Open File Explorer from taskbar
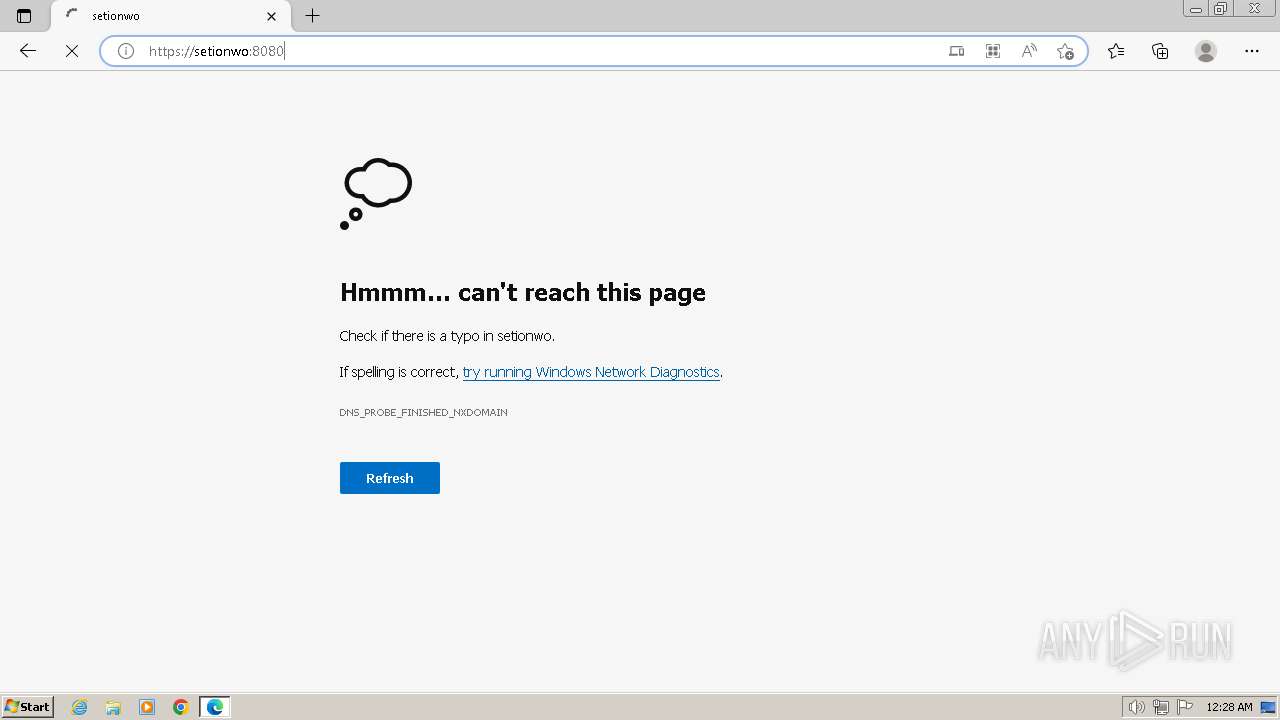Viewport: 1280px width, 720px height. pos(113,707)
